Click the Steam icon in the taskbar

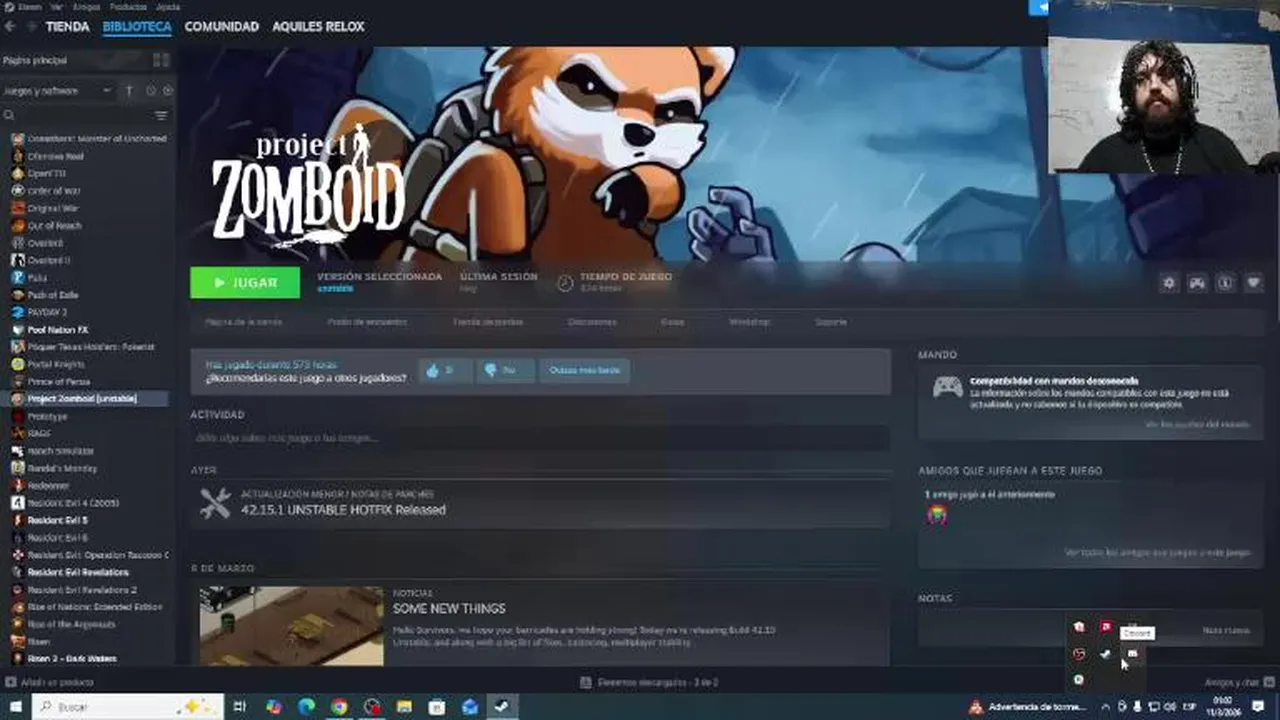(502, 707)
